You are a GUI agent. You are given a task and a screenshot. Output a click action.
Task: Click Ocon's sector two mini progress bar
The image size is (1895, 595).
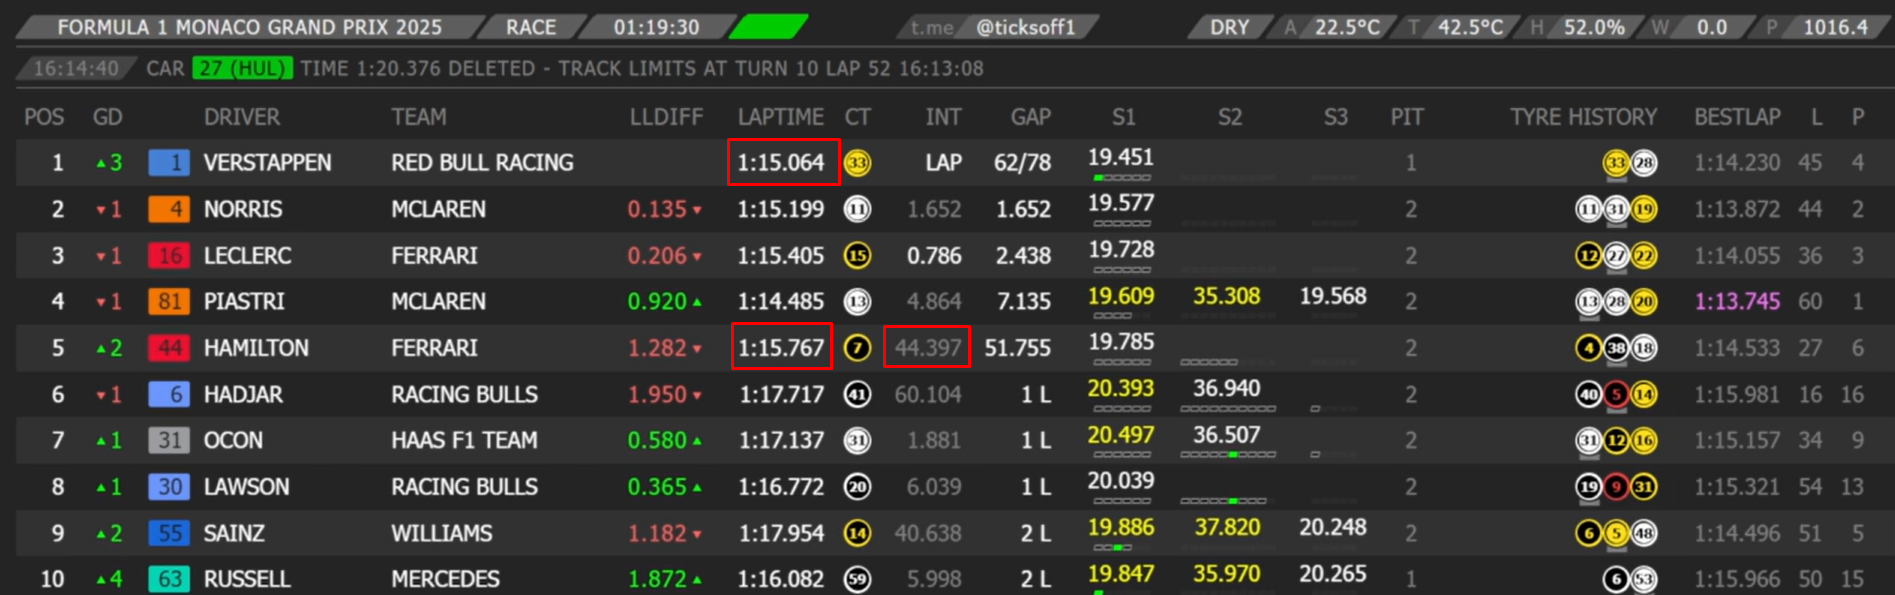coord(1227,455)
